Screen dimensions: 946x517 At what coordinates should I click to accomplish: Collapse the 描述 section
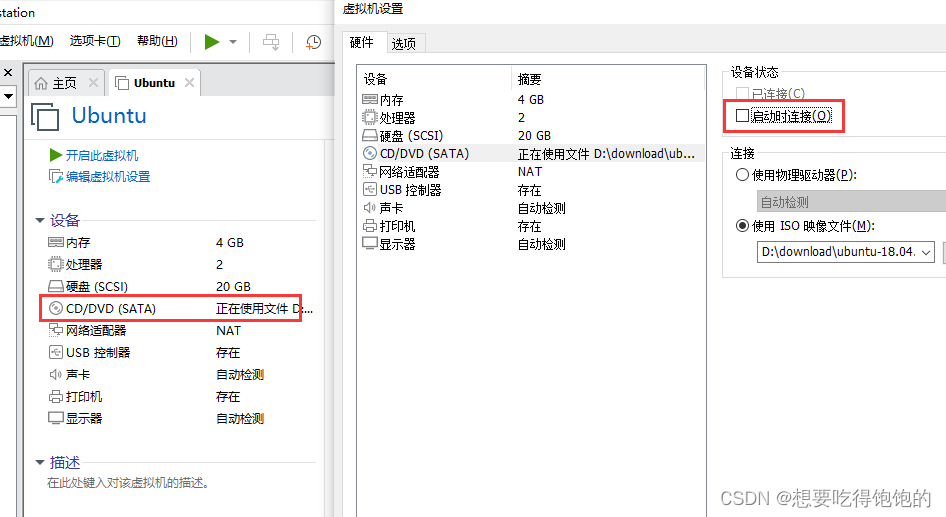tap(40, 463)
